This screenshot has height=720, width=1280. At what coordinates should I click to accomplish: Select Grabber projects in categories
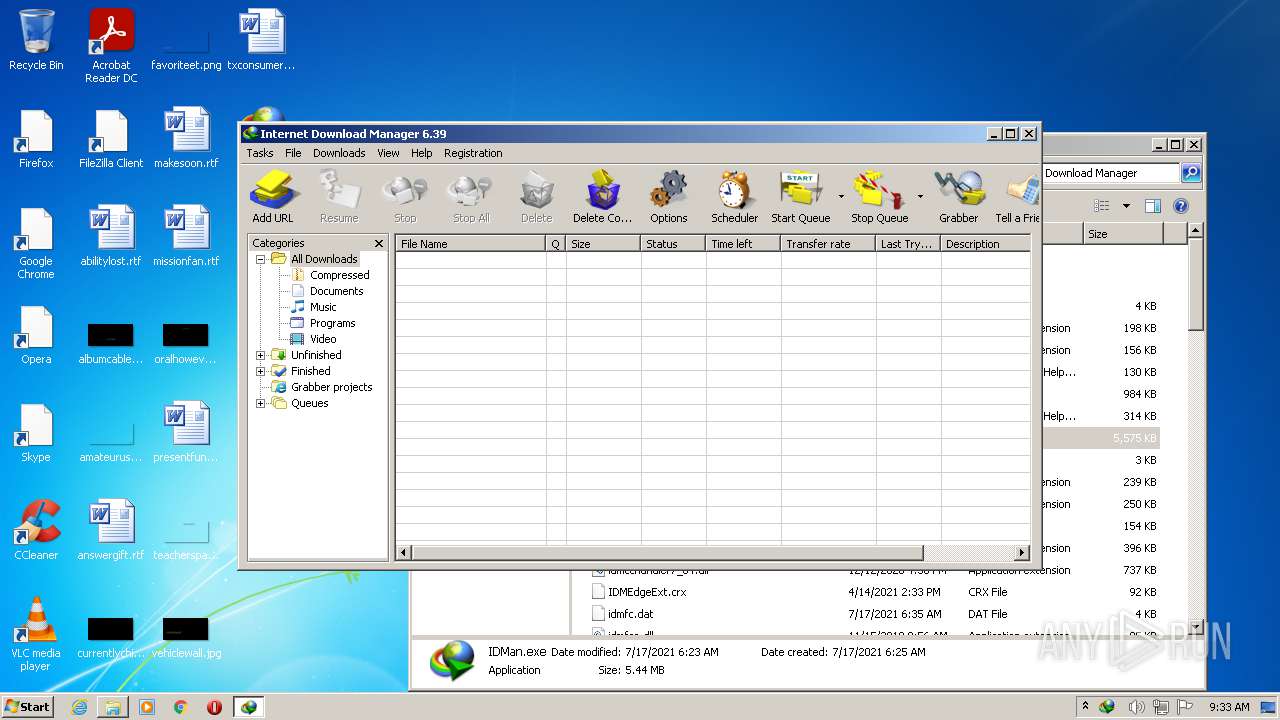(331, 387)
